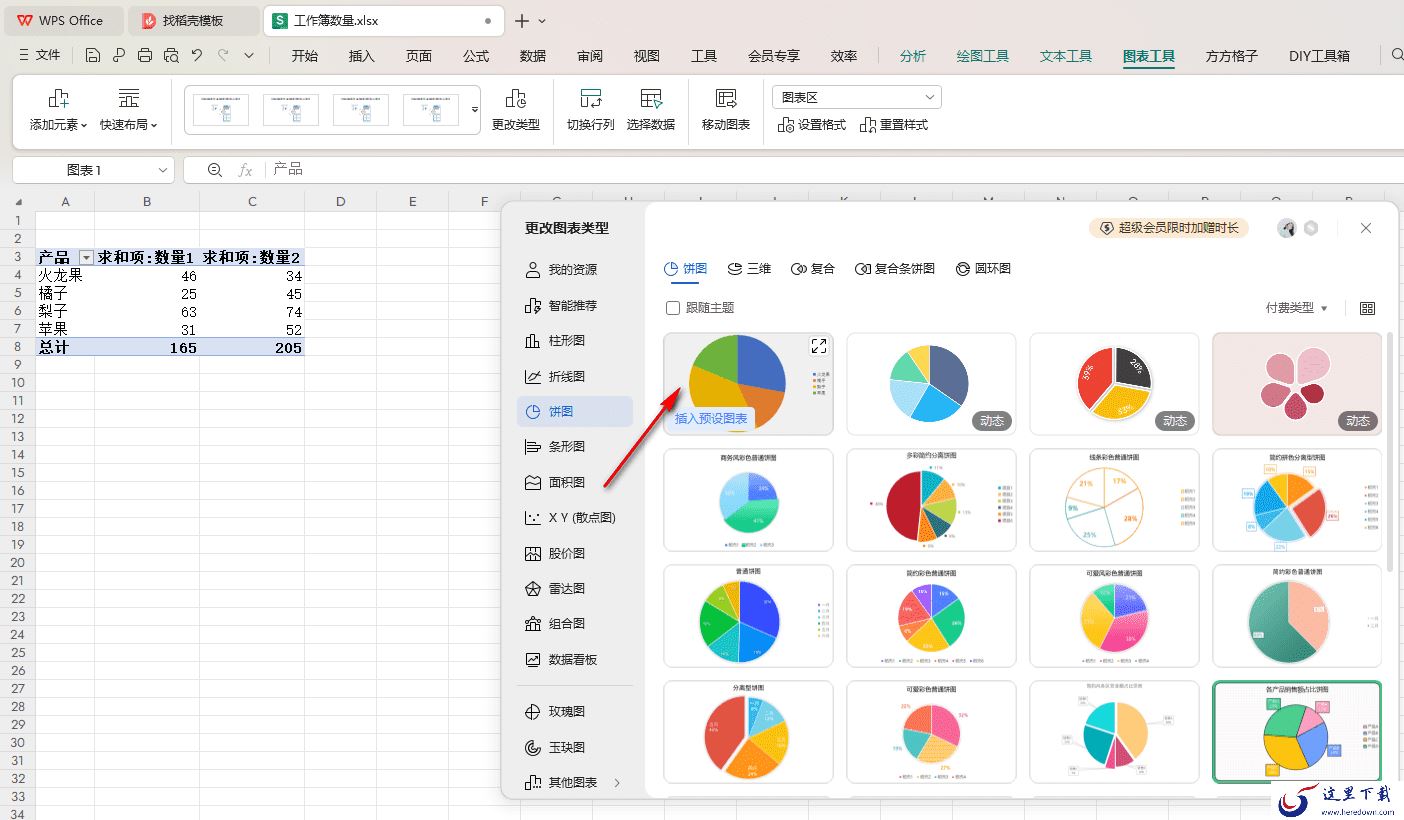Switch to 三维 pie subtype tab

pos(748,269)
